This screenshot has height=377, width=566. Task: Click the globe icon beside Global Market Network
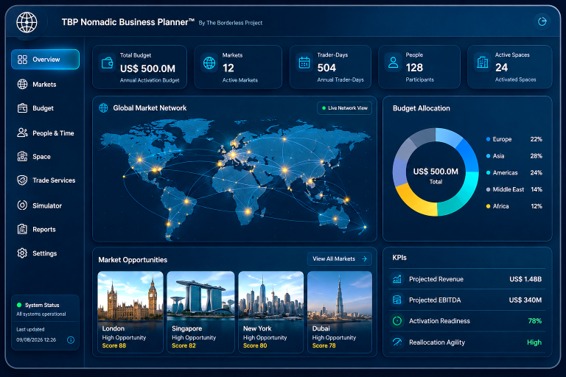[x=104, y=108]
